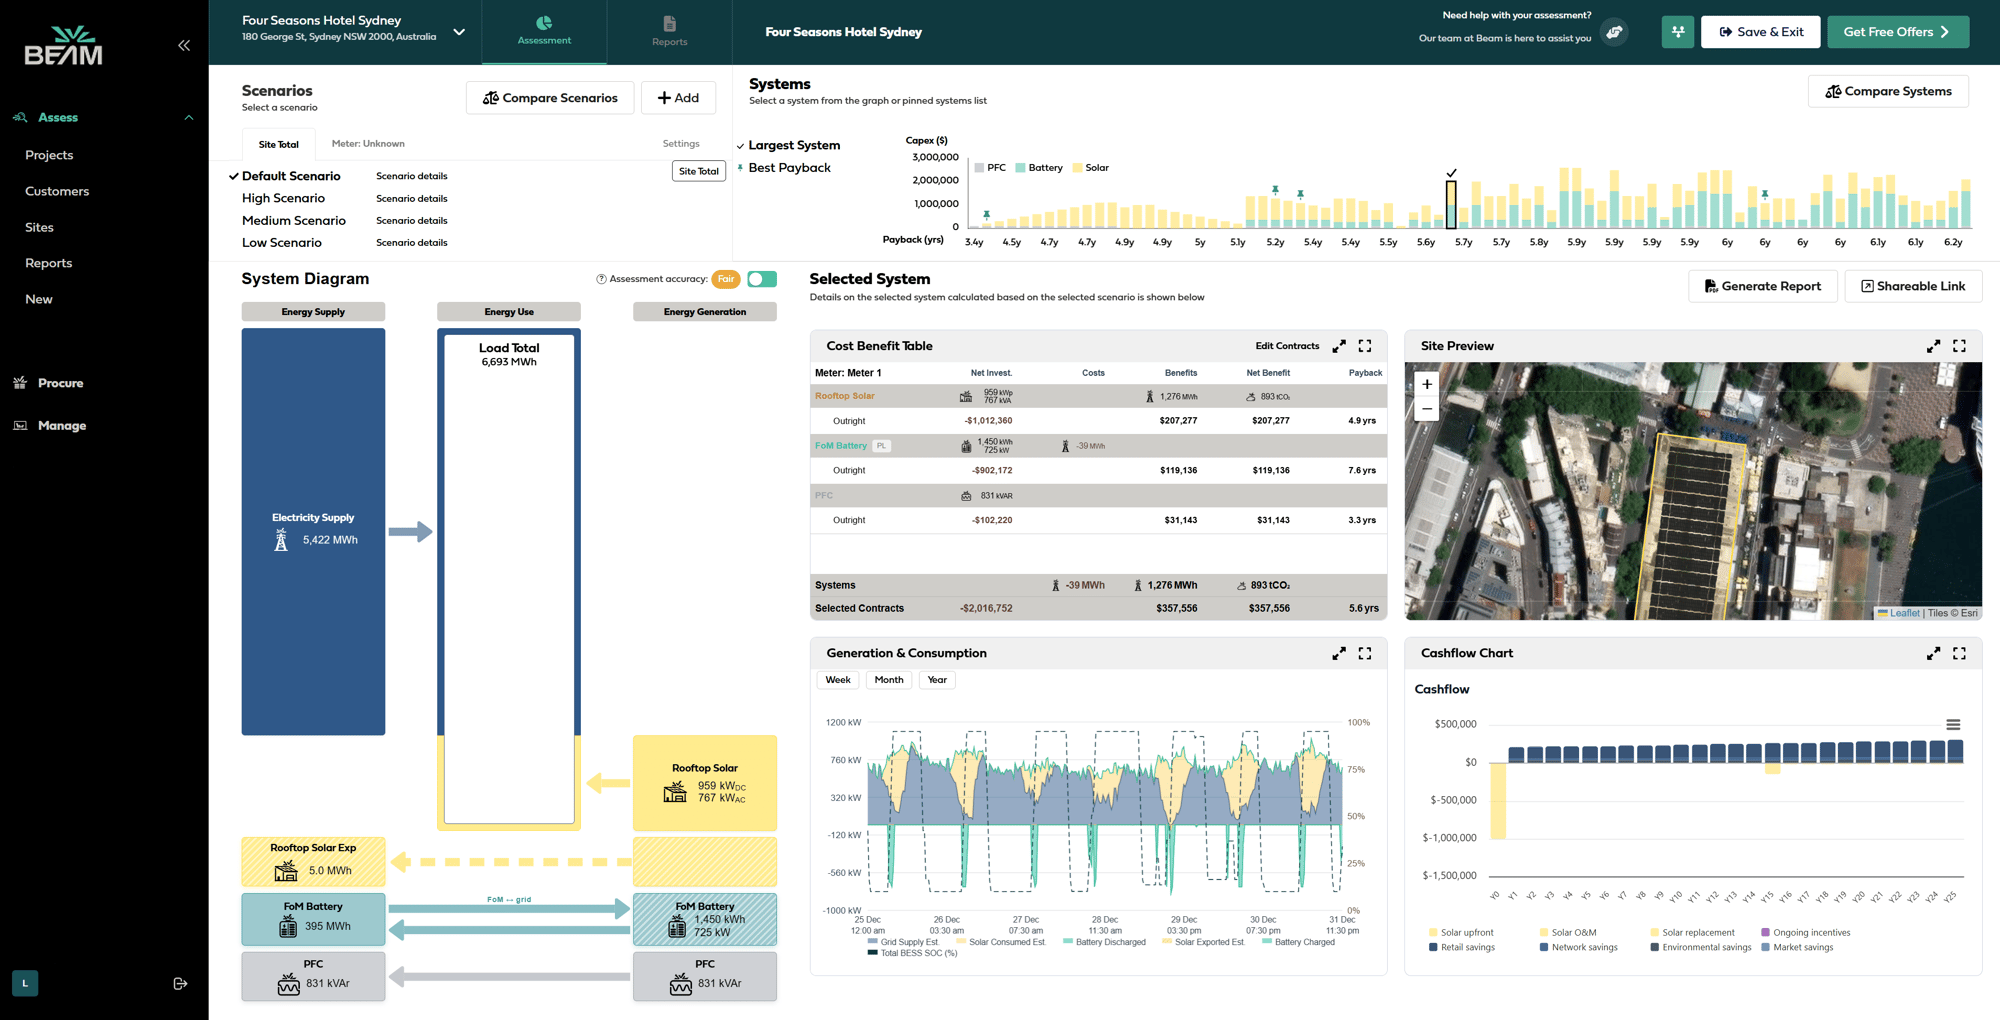
Task: Open the Four Seasons Hotel Sydney site dropdown
Action: (x=459, y=32)
